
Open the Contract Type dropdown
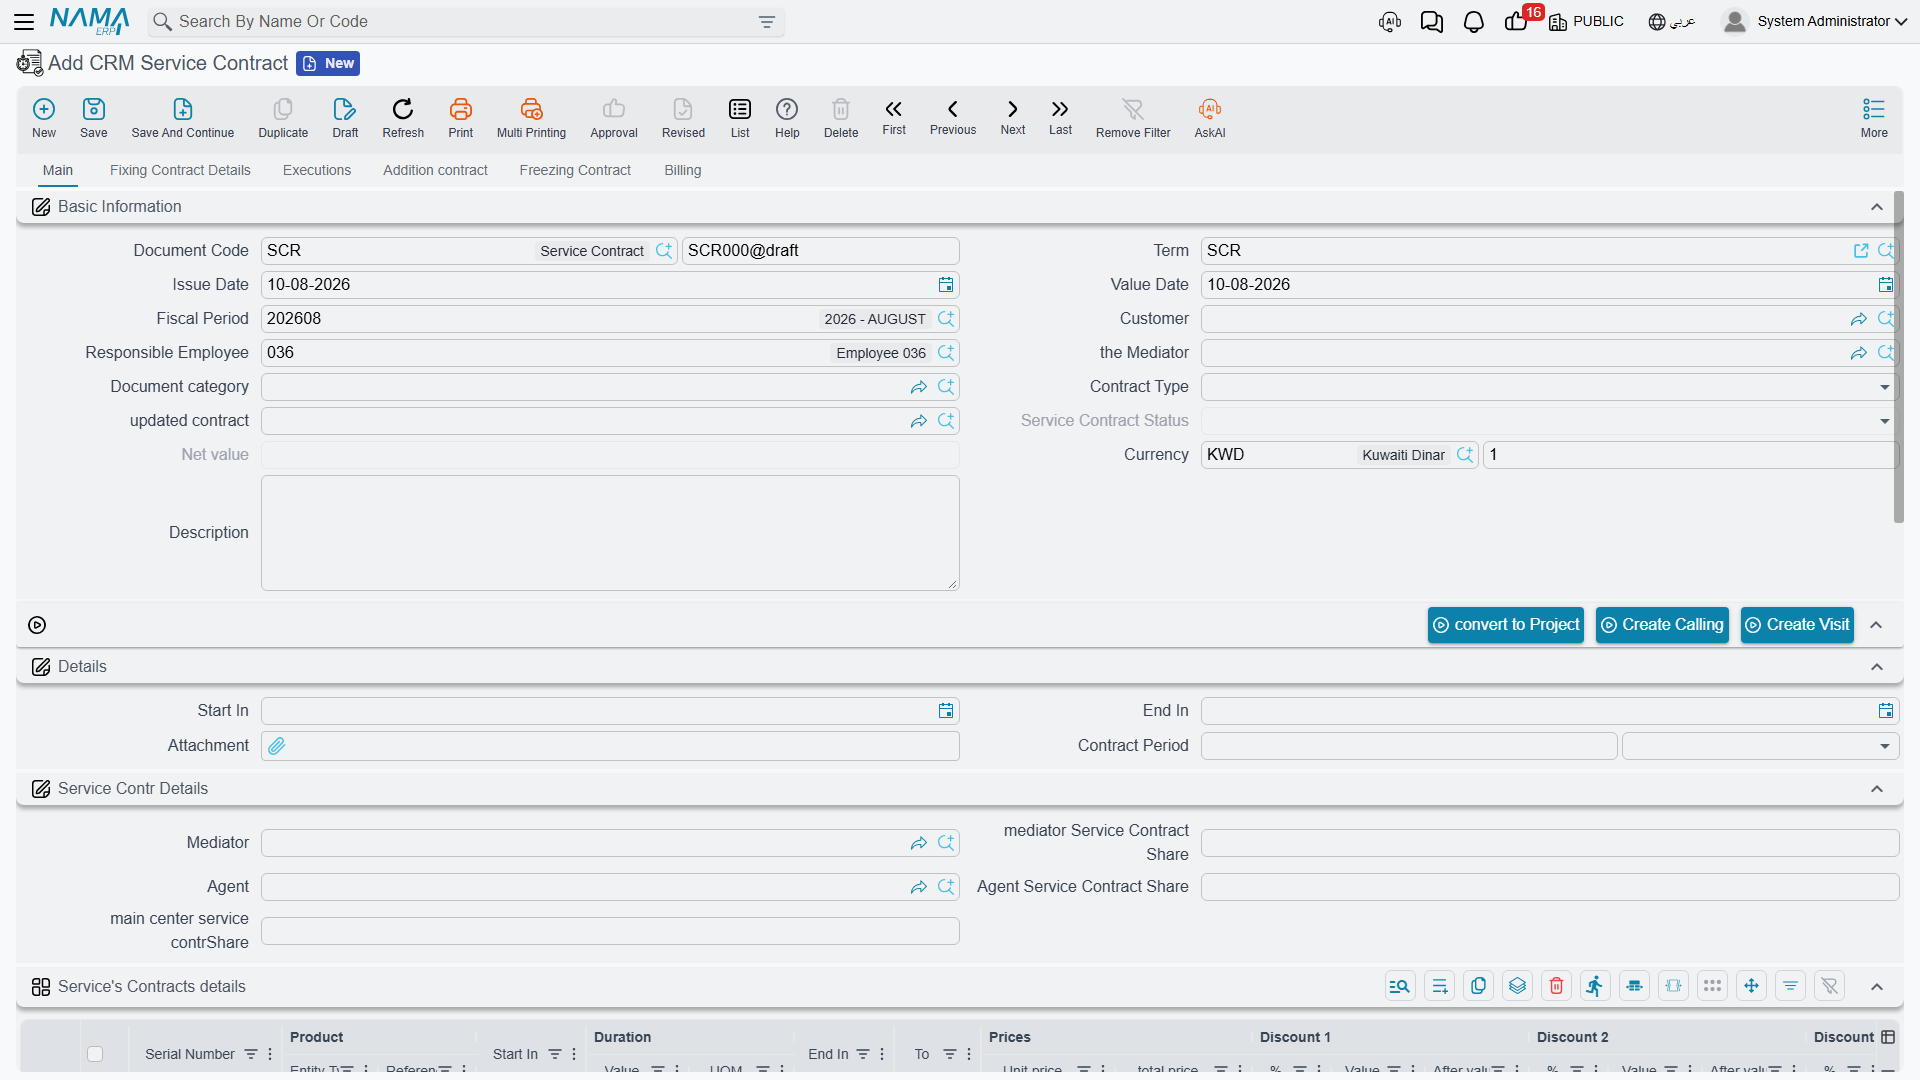1884,387
